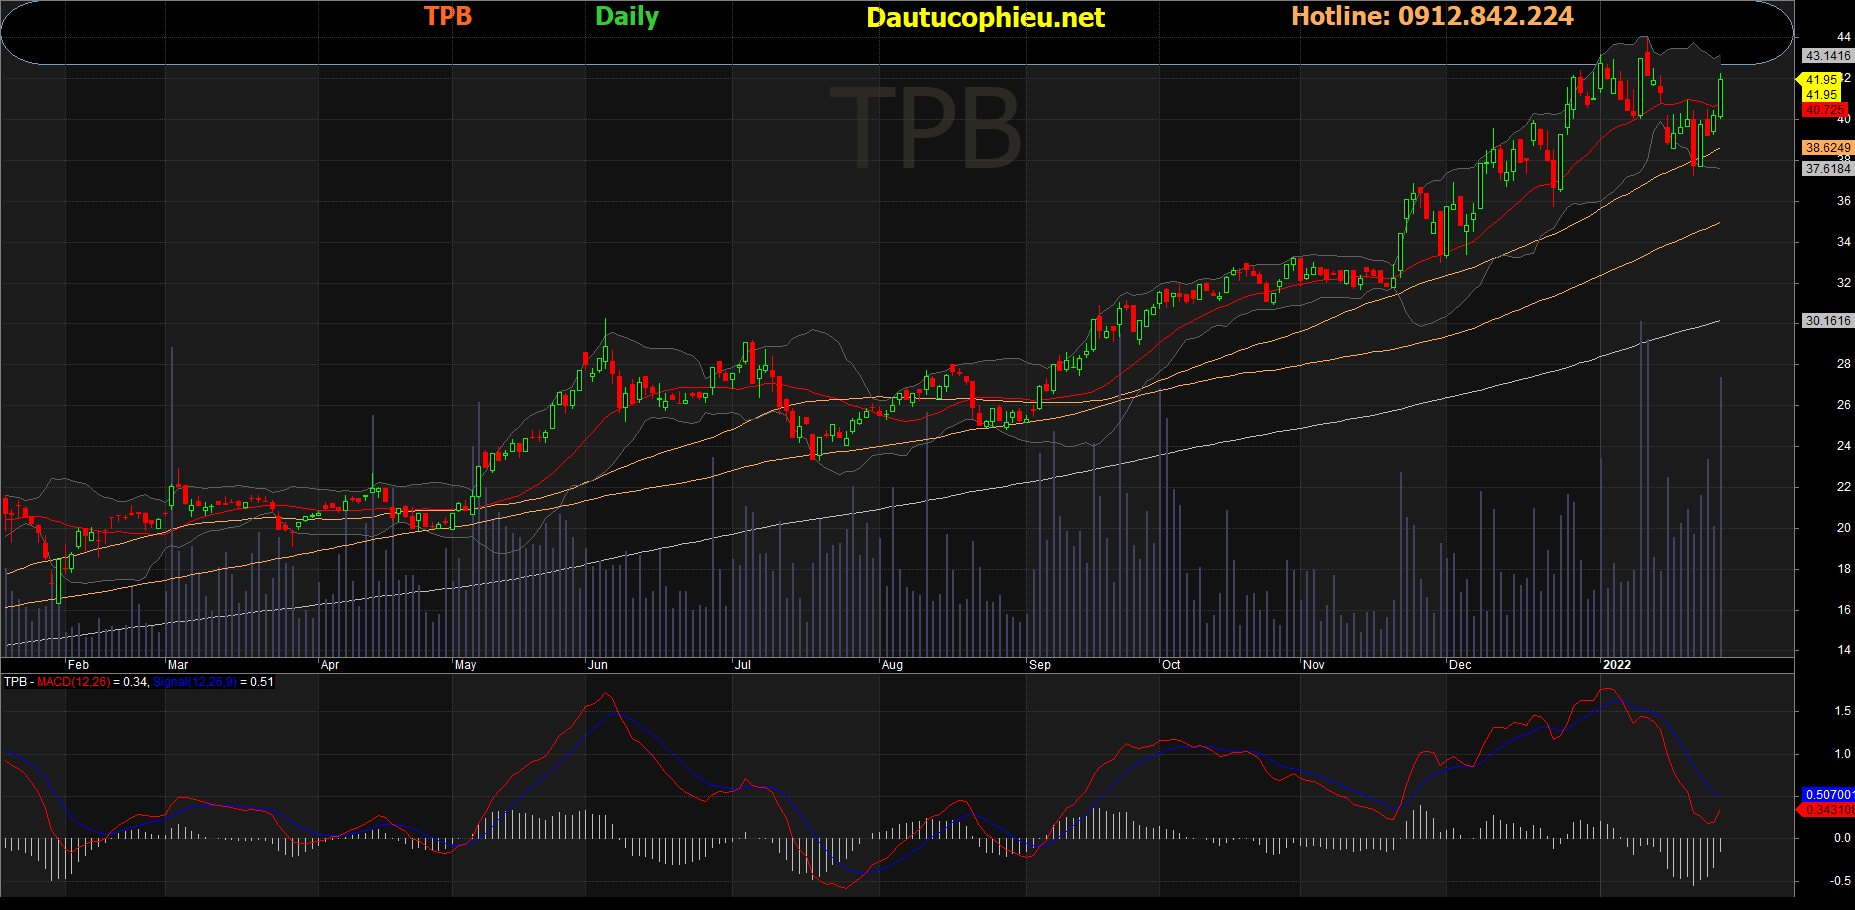Click the gray 43.1416 upper band tag
The width and height of the screenshot is (1855, 910).
(1827, 56)
